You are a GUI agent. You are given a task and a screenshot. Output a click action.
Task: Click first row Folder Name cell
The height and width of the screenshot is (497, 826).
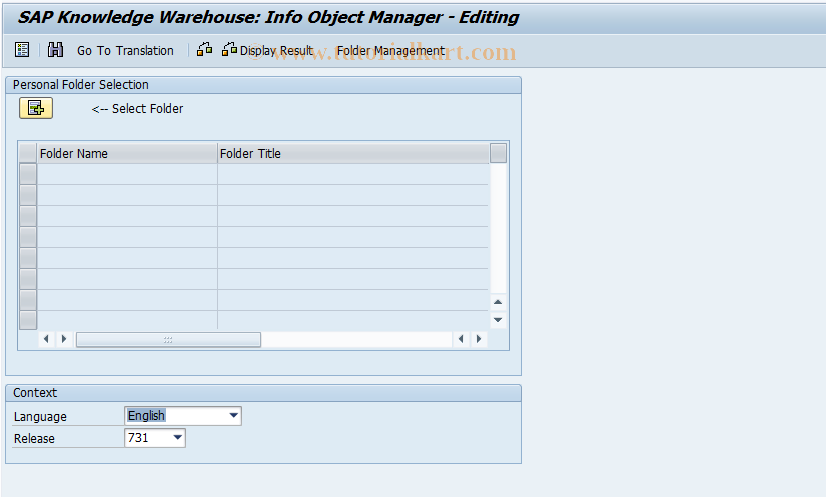(x=127, y=174)
